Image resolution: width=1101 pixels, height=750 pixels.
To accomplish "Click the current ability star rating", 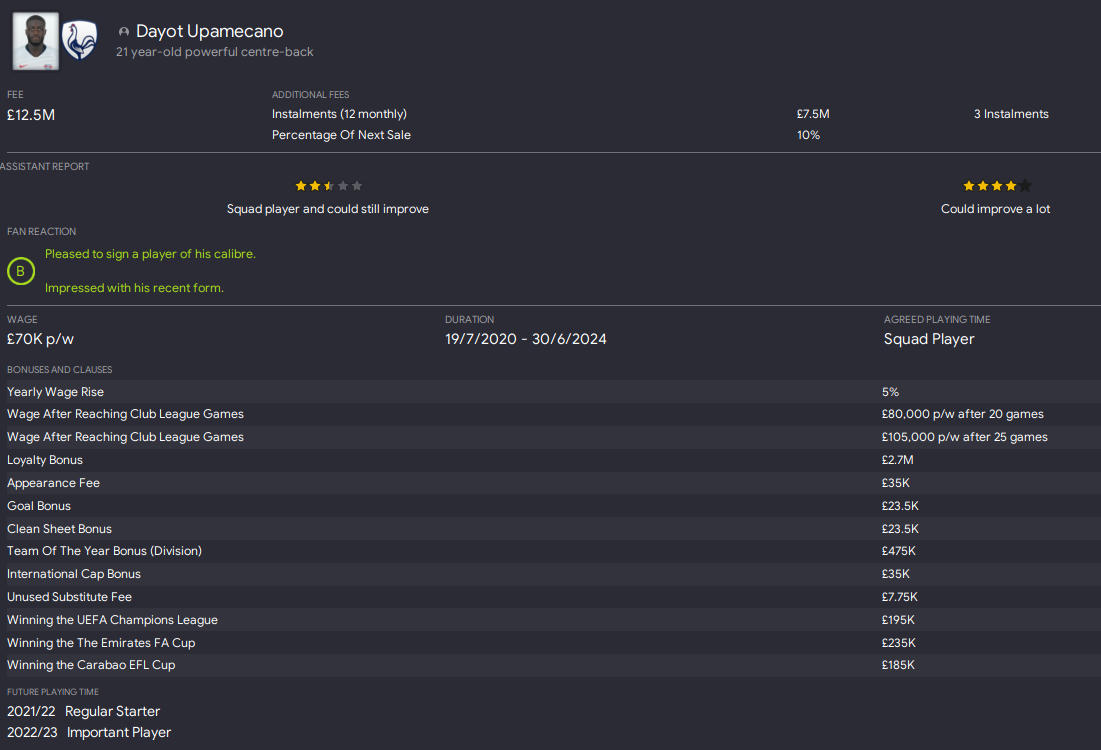I will pyautogui.click(x=328, y=186).
